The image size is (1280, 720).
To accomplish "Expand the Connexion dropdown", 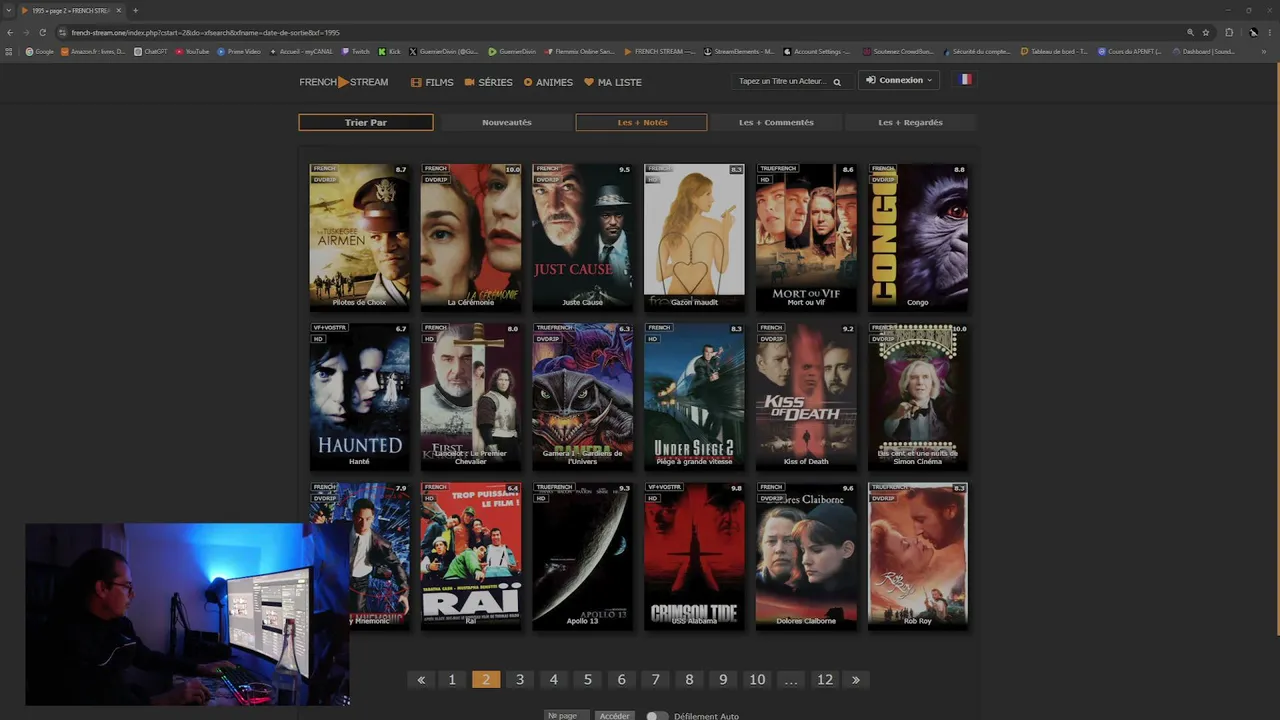I will (899, 80).
